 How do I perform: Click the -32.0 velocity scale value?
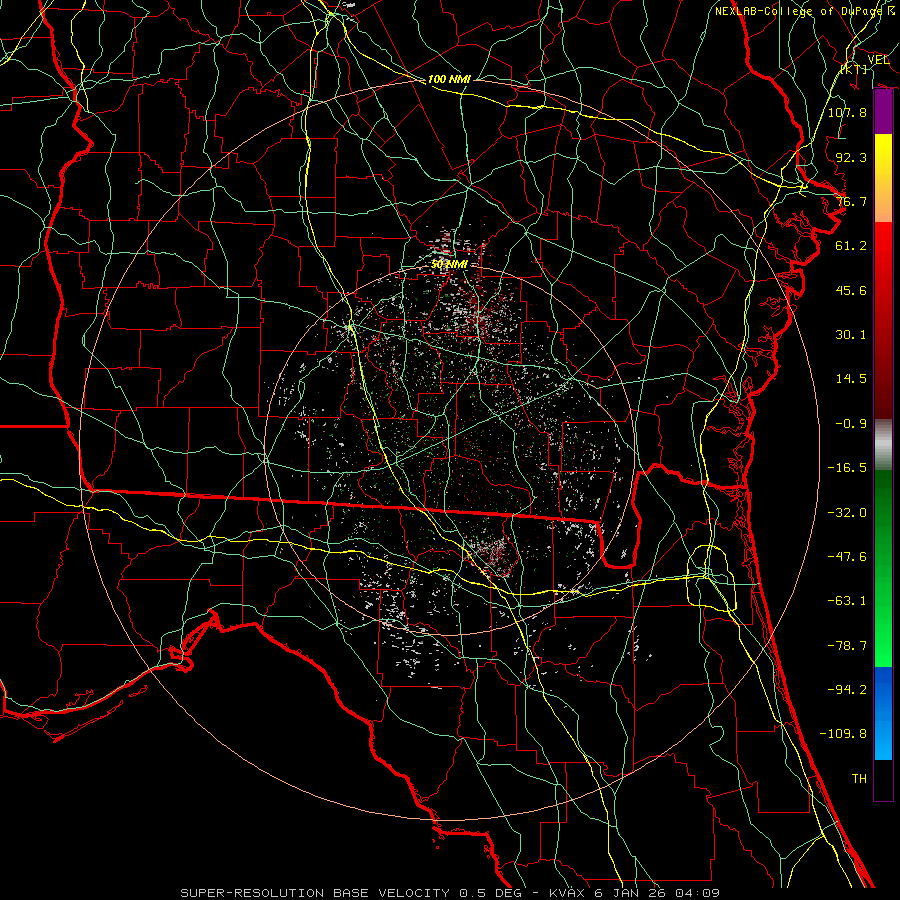coord(847,513)
